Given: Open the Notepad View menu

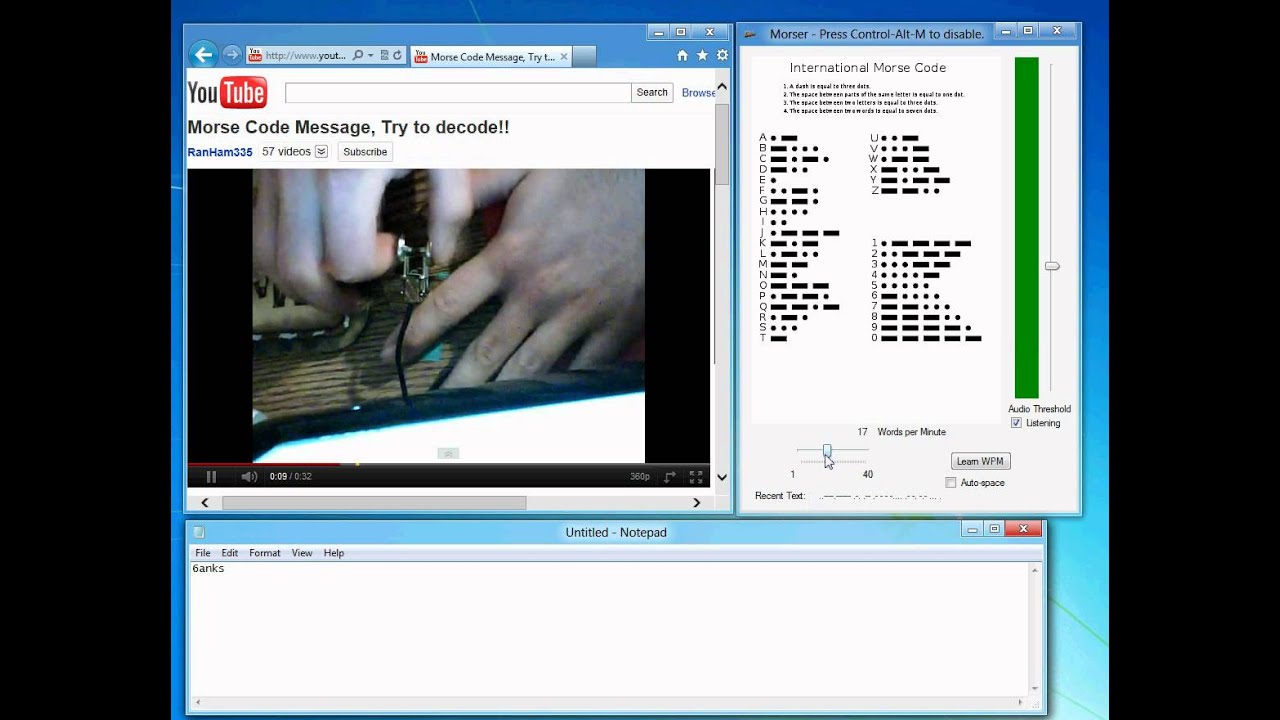Looking at the screenshot, I should tap(302, 553).
